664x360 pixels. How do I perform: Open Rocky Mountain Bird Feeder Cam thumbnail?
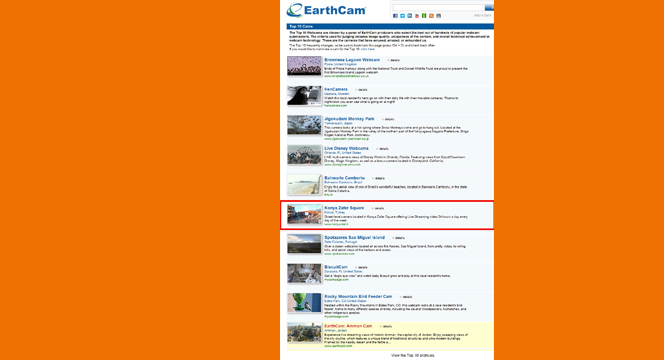304,303
